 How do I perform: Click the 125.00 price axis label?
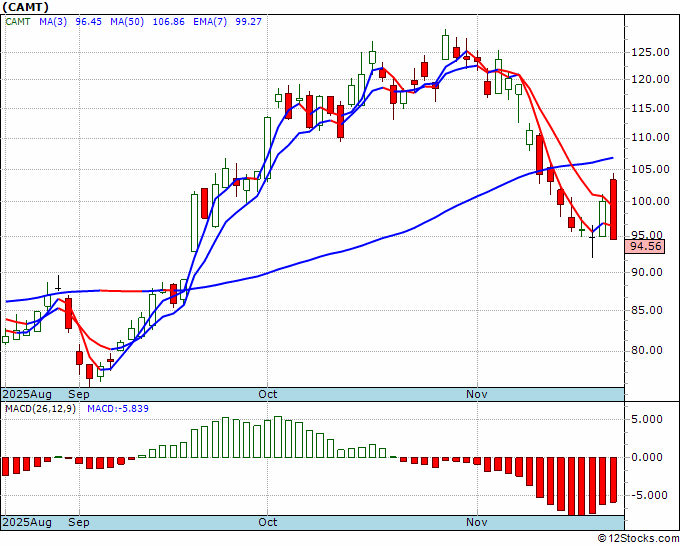[653, 52]
